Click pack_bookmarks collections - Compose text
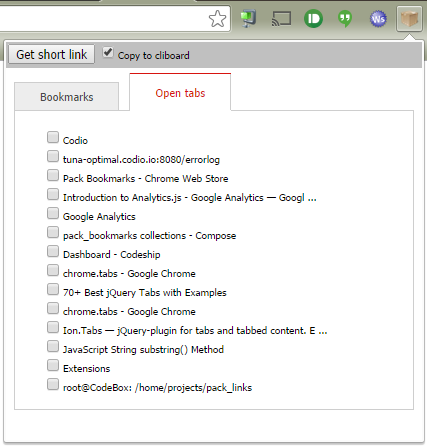 click(x=149, y=236)
